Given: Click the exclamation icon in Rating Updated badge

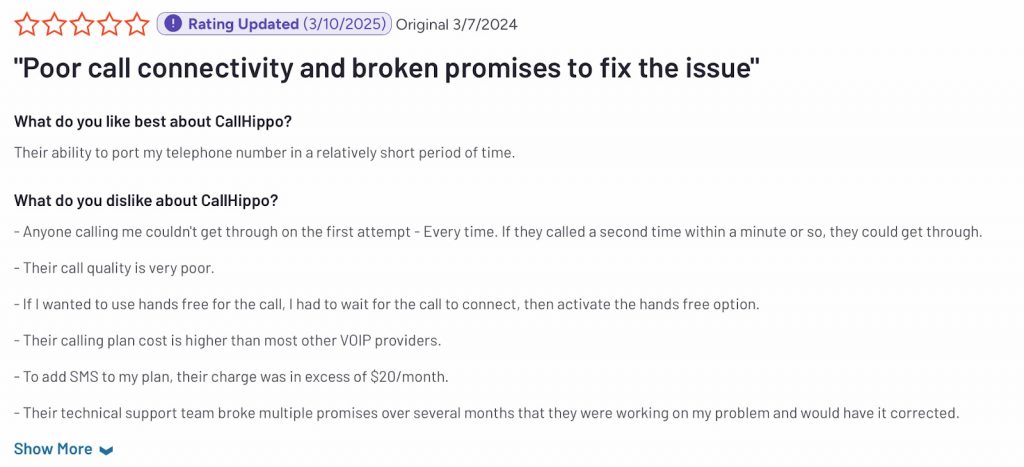Looking at the screenshot, I should point(174,24).
